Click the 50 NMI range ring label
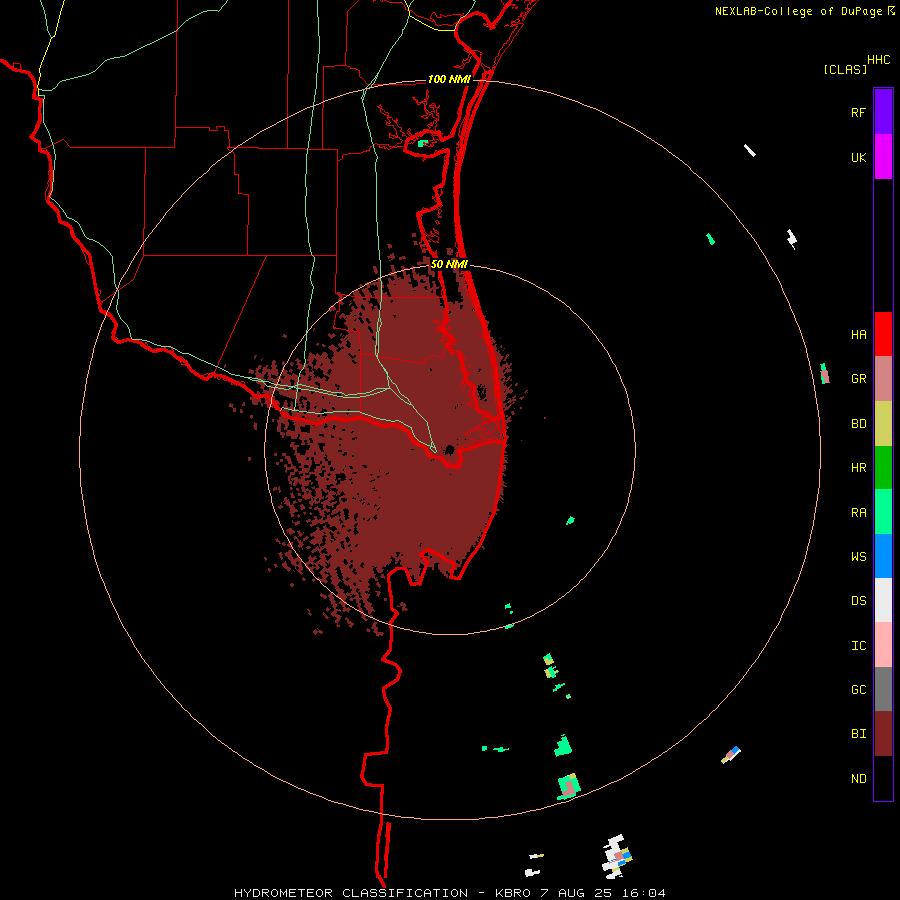The width and height of the screenshot is (900, 900). (449, 265)
